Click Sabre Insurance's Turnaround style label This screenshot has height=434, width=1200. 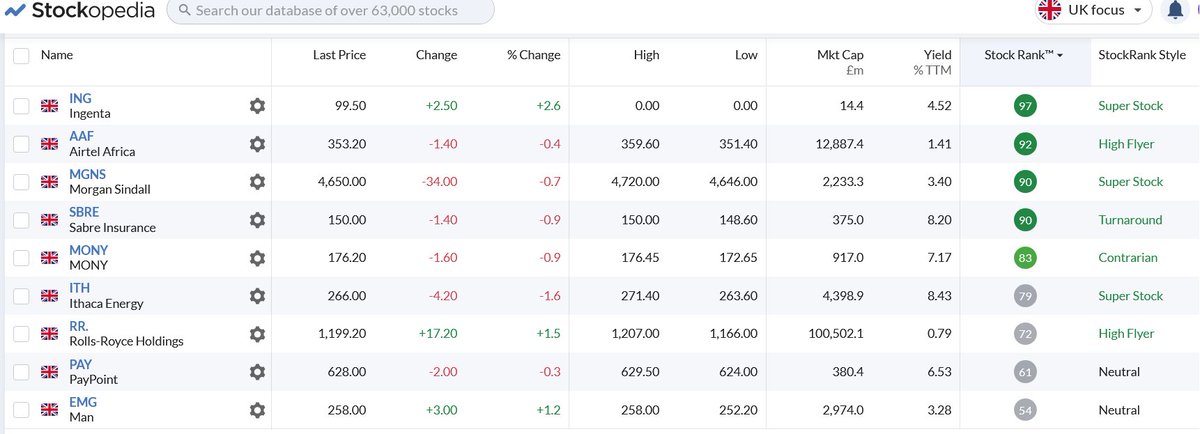pos(1130,220)
